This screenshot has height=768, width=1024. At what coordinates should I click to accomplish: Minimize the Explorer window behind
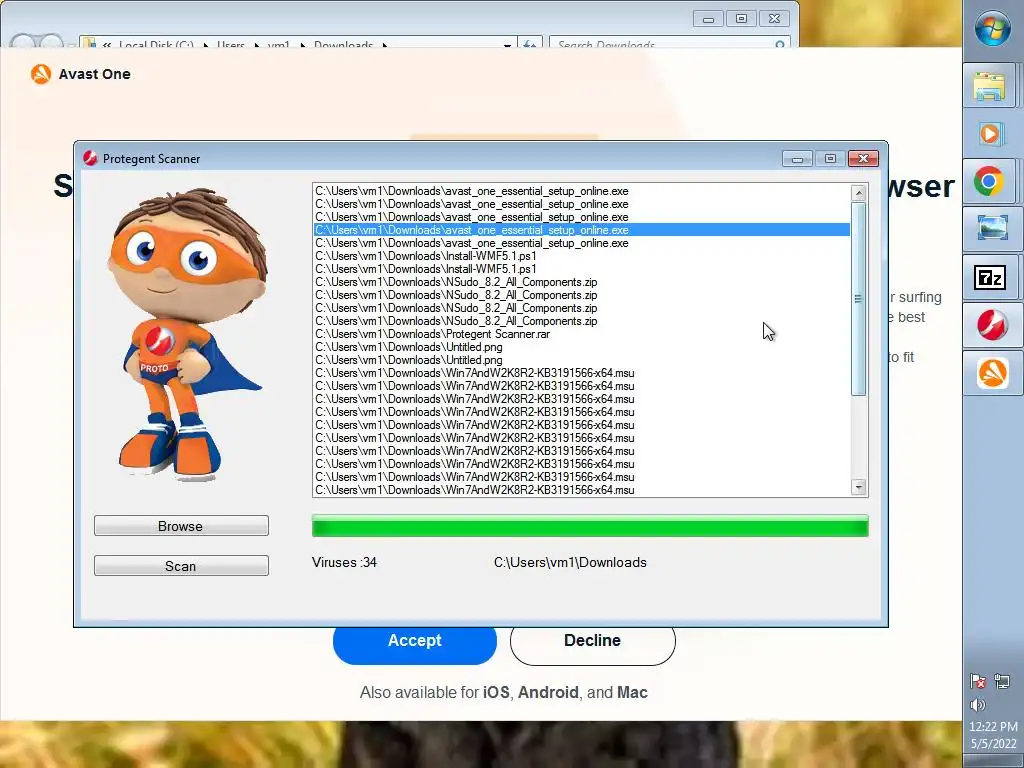(x=708, y=19)
